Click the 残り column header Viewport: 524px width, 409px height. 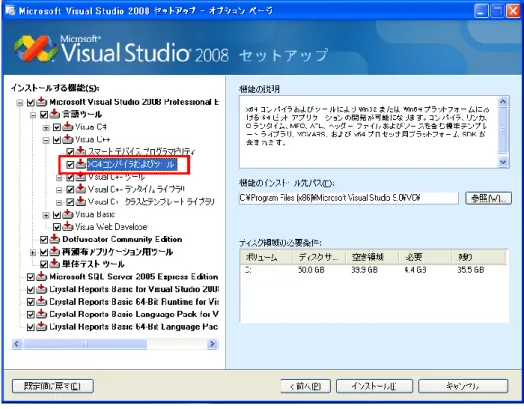tap(479, 257)
